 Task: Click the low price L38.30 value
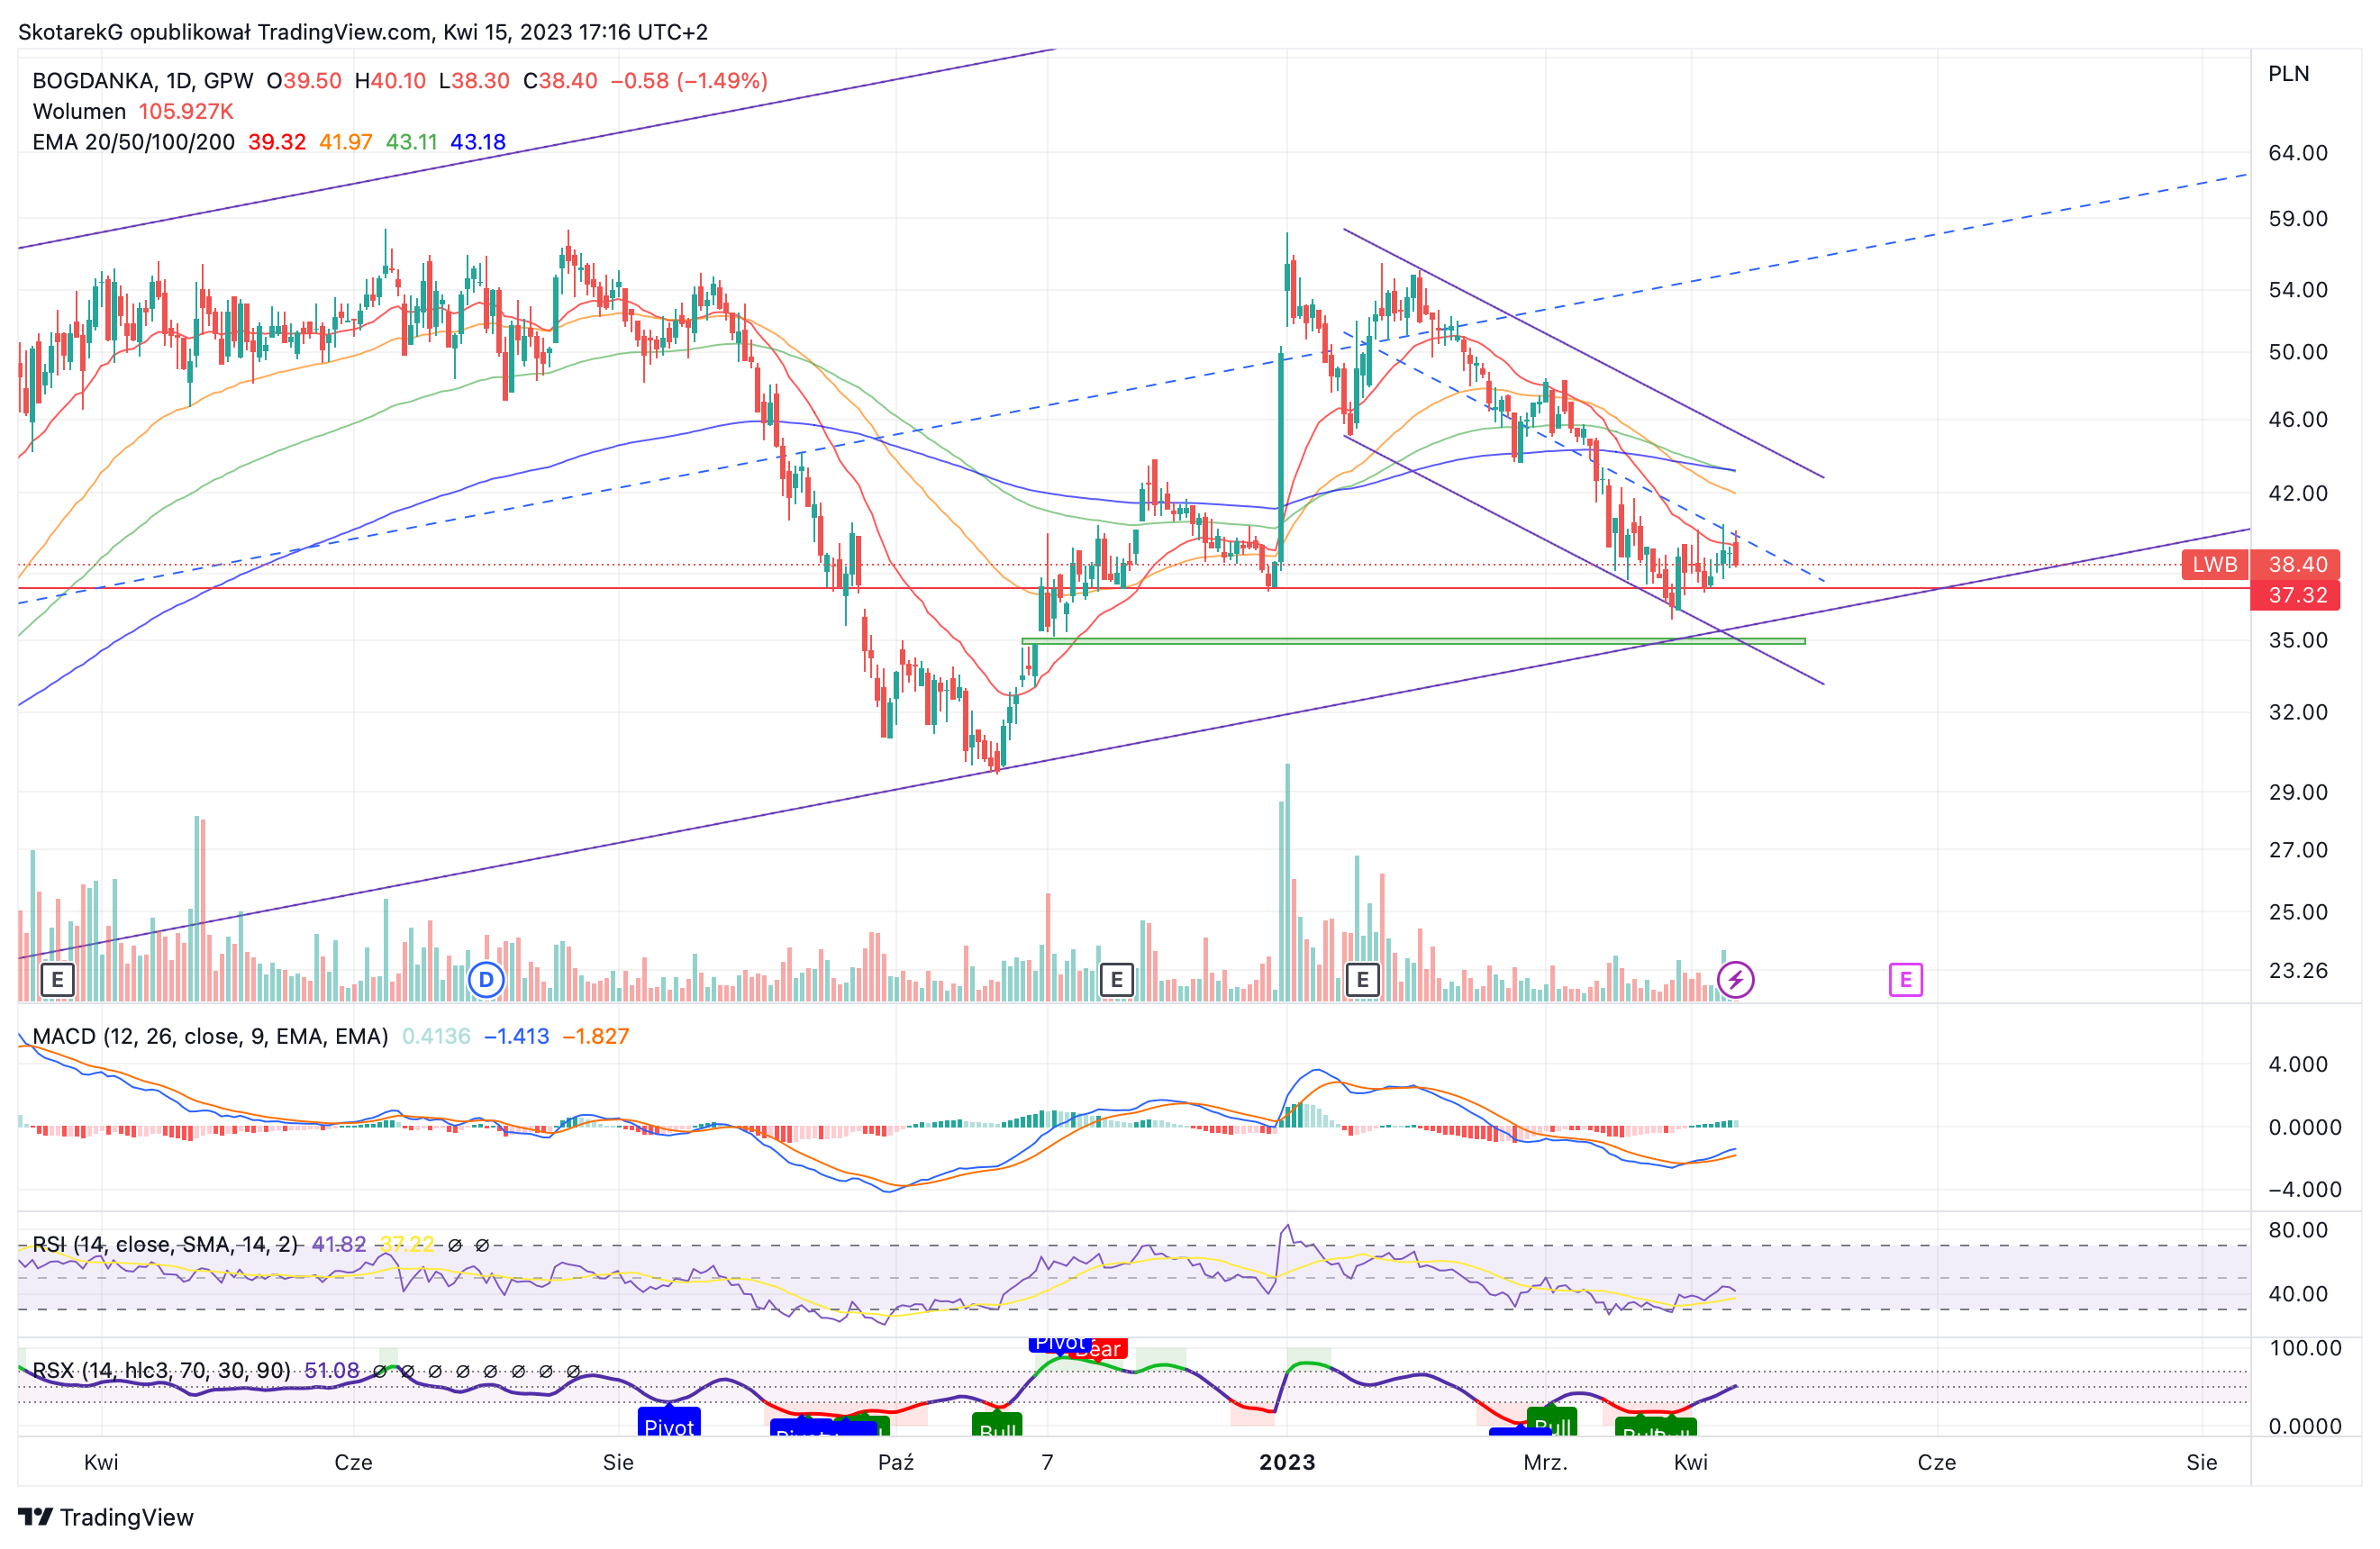pyautogui.click(x=474, y=81)
